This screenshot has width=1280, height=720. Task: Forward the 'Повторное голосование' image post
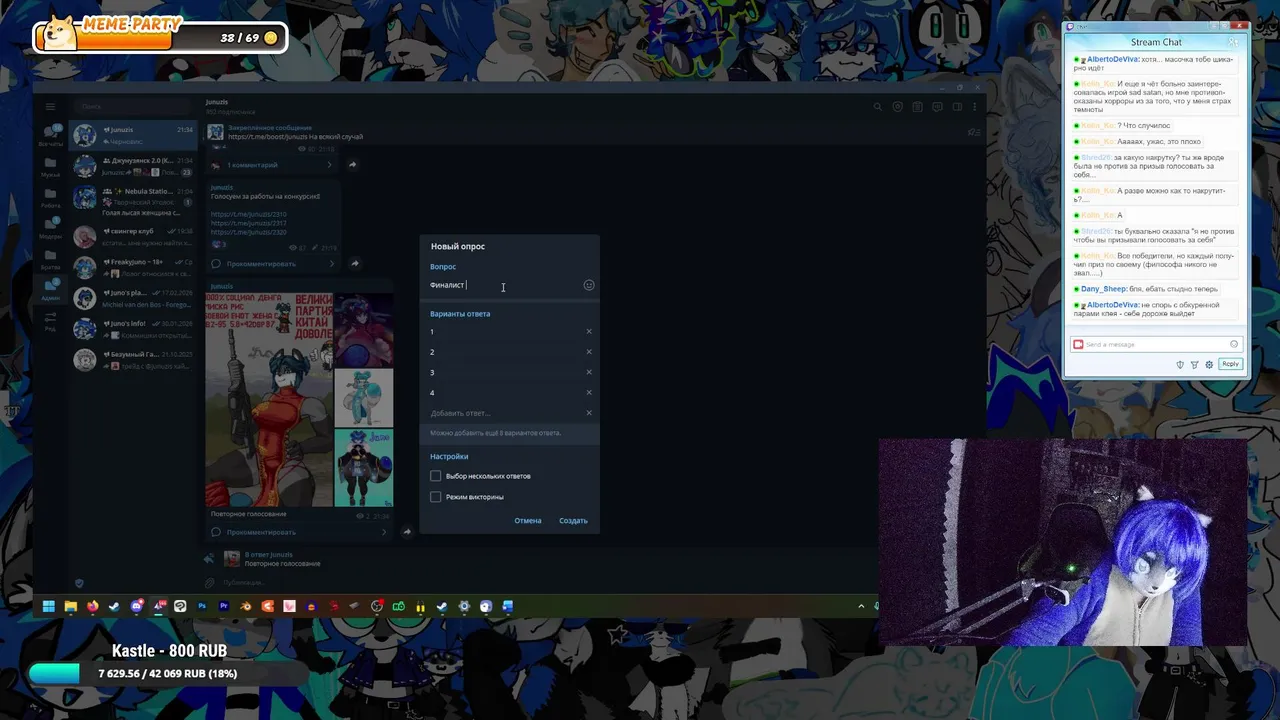(407, 532)
